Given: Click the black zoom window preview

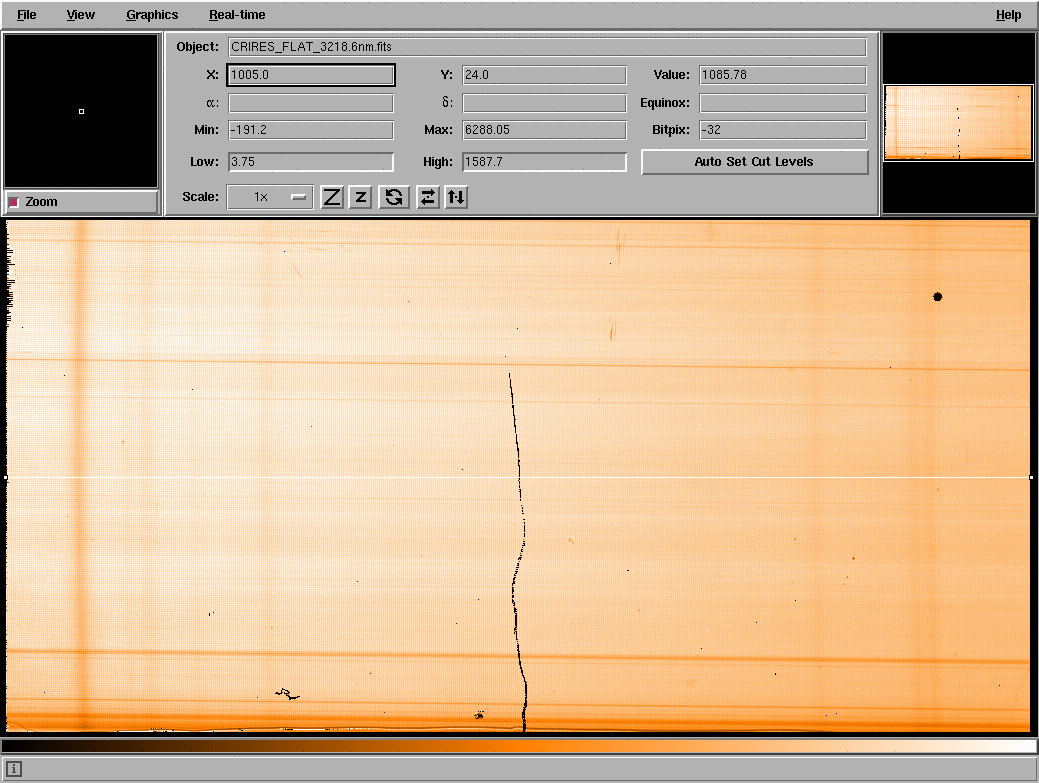Looking at the screenshot, I should [81, 111].
